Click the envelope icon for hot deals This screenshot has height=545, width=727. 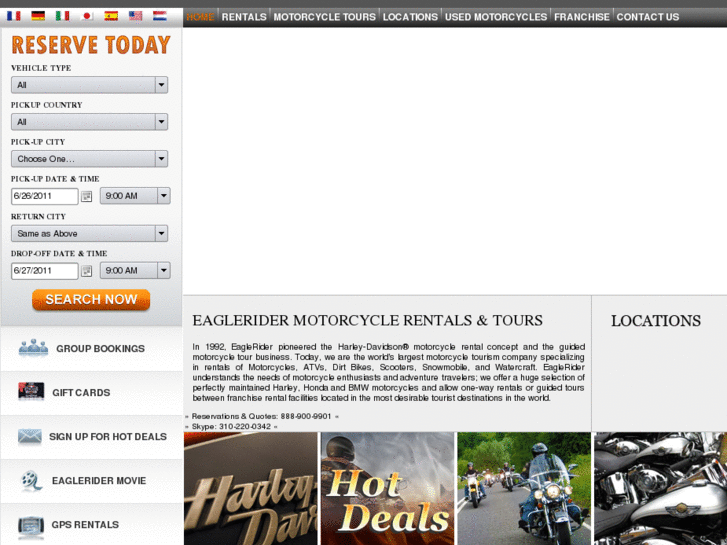coord(30,436)
